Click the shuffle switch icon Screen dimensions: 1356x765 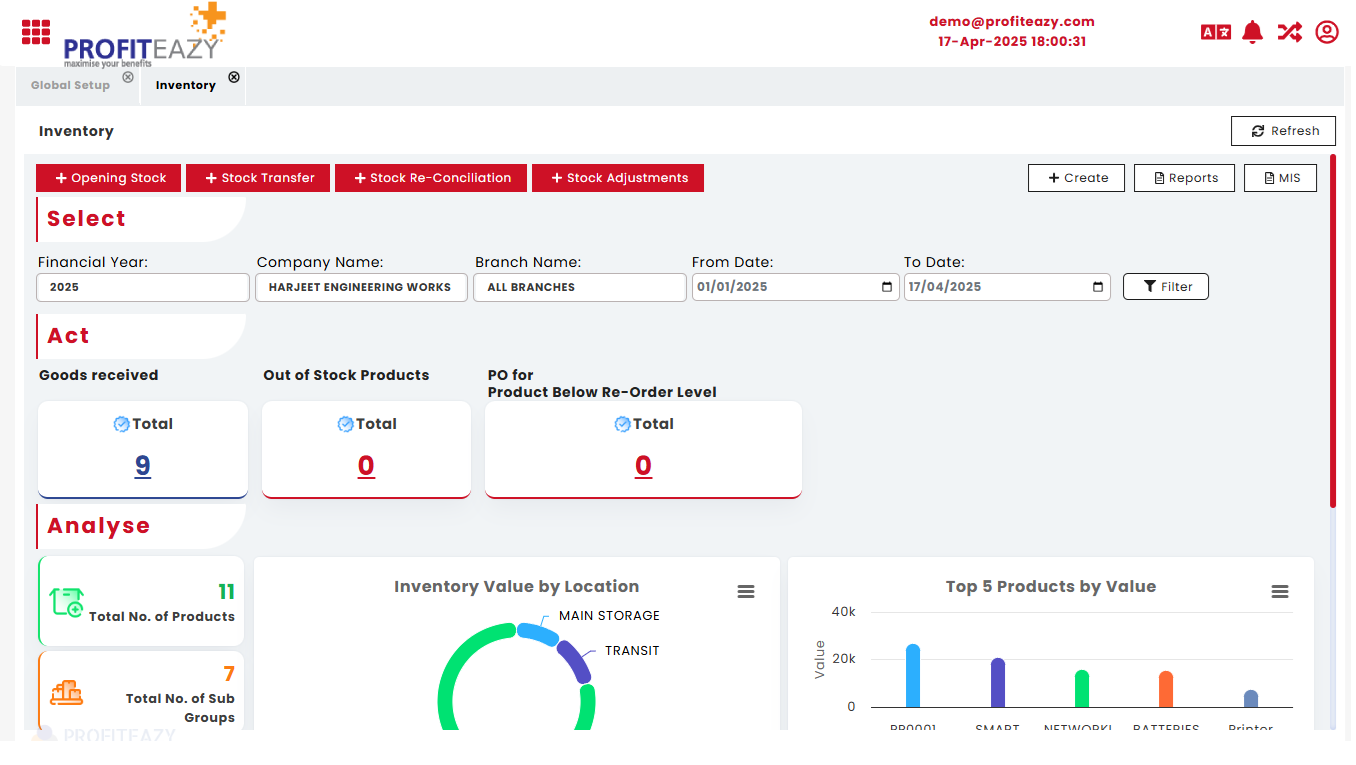1289,32
